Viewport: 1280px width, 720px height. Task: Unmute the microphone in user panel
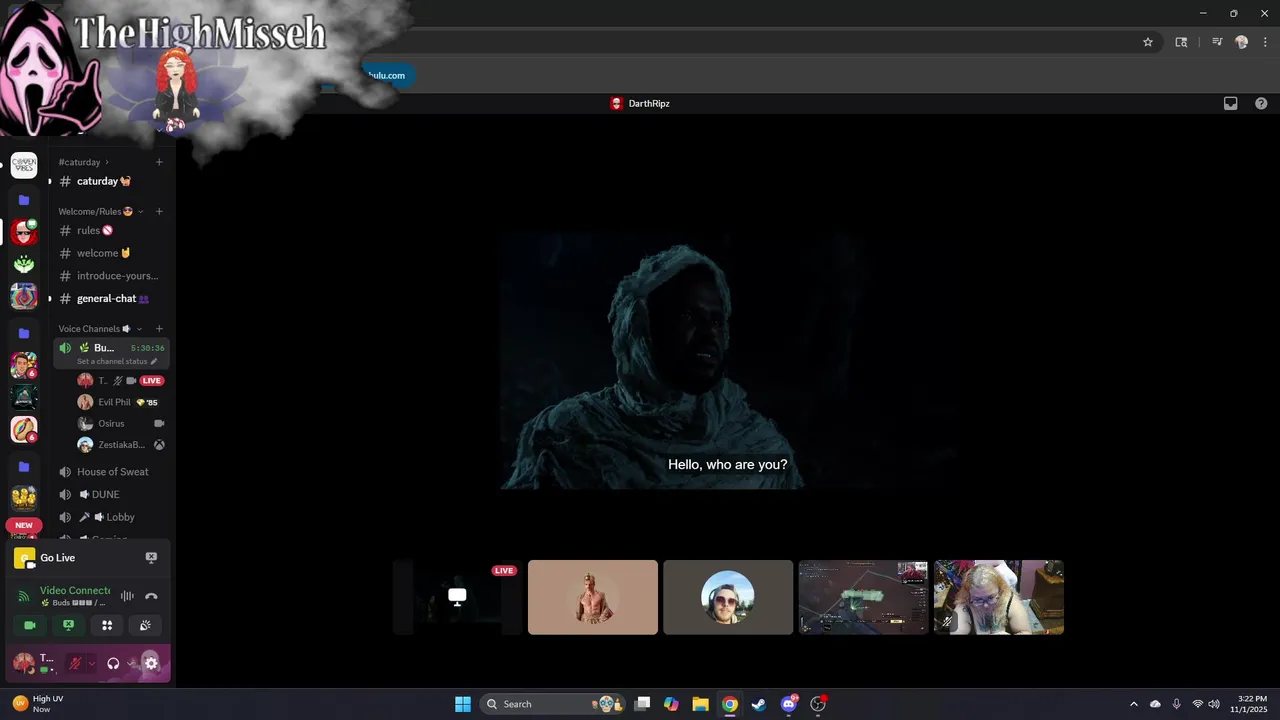tap(74, 663)
